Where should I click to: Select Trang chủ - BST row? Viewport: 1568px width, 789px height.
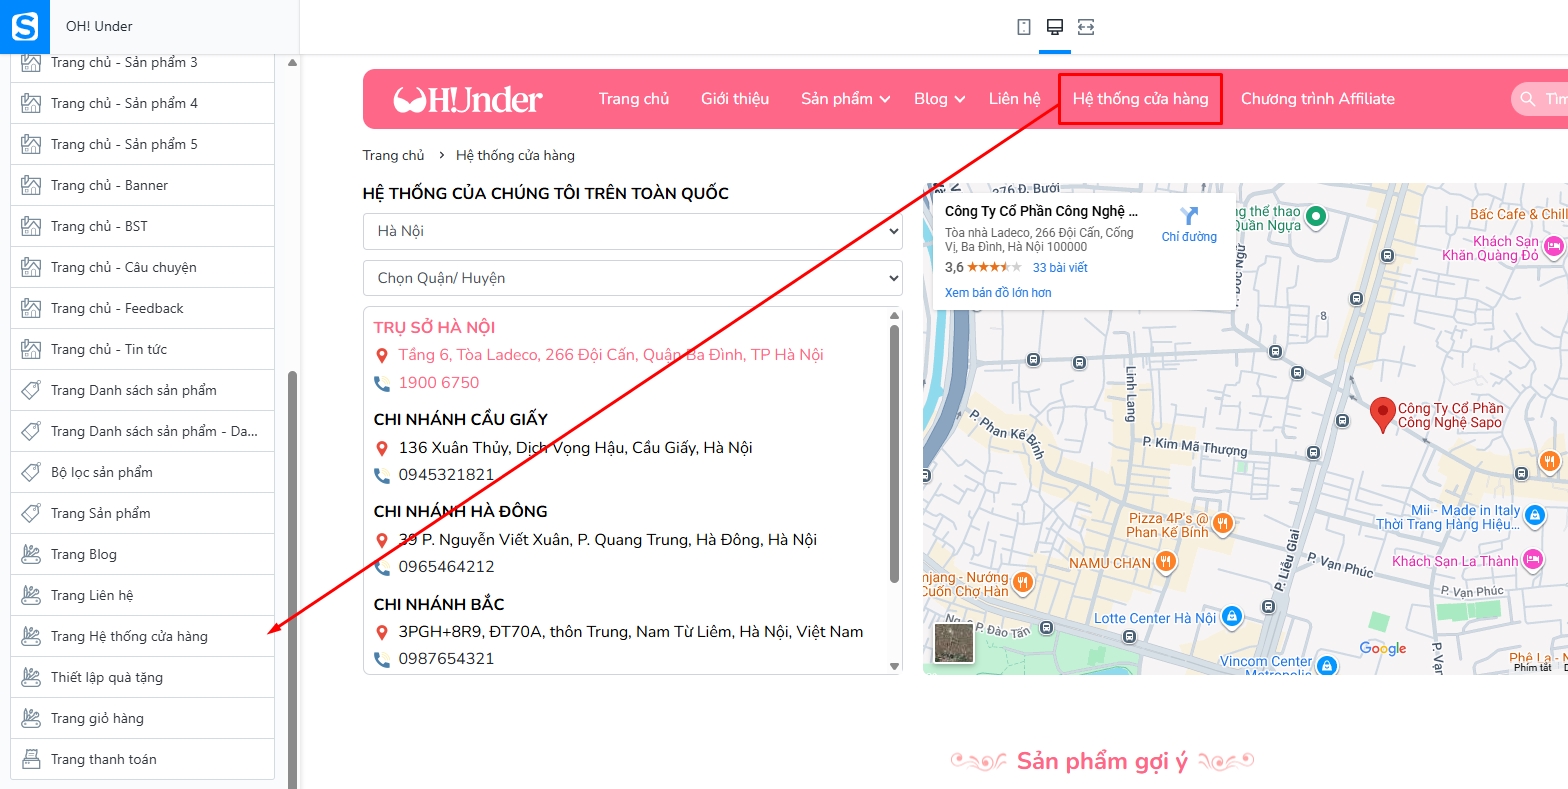click(x=143, y=226)
